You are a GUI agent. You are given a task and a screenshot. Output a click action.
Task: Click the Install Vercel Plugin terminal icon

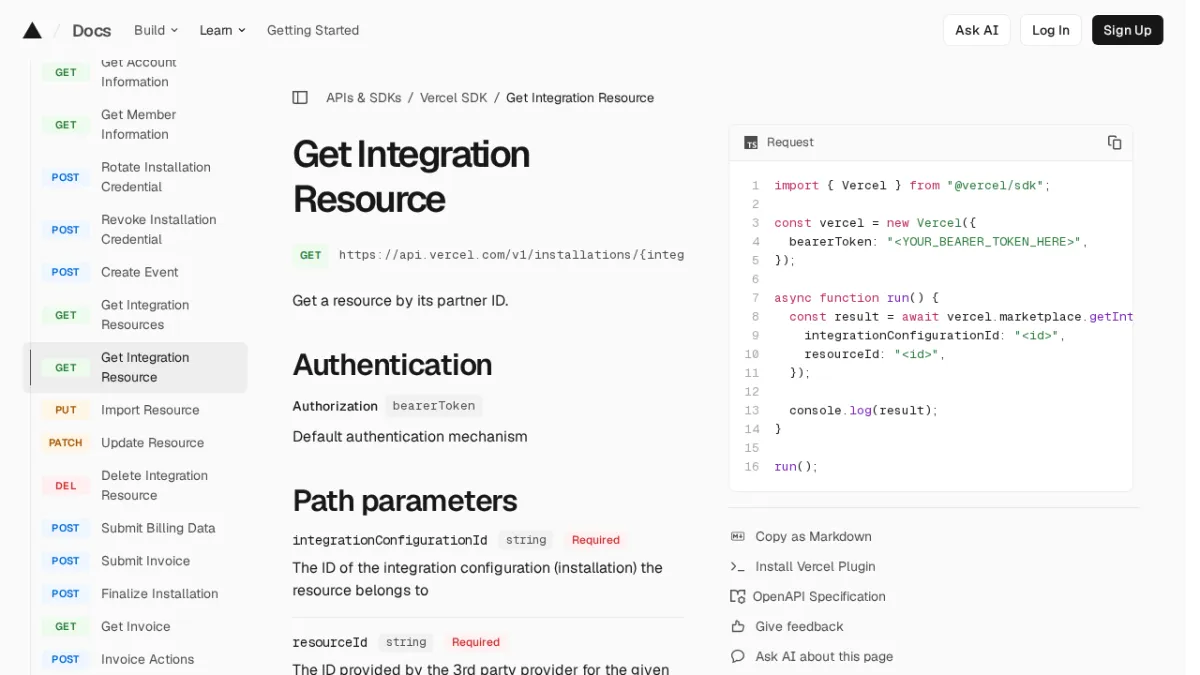point(738,567)
